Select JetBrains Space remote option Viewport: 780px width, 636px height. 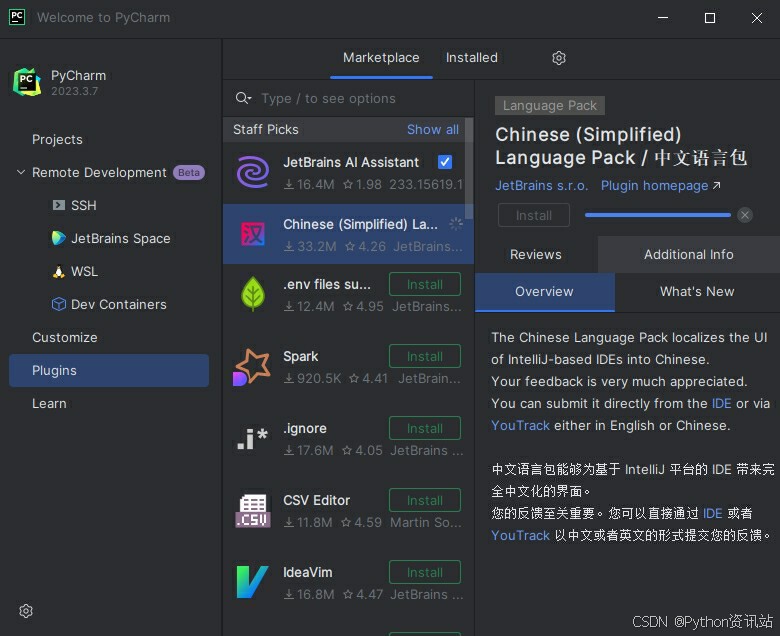tap(121, 238)
